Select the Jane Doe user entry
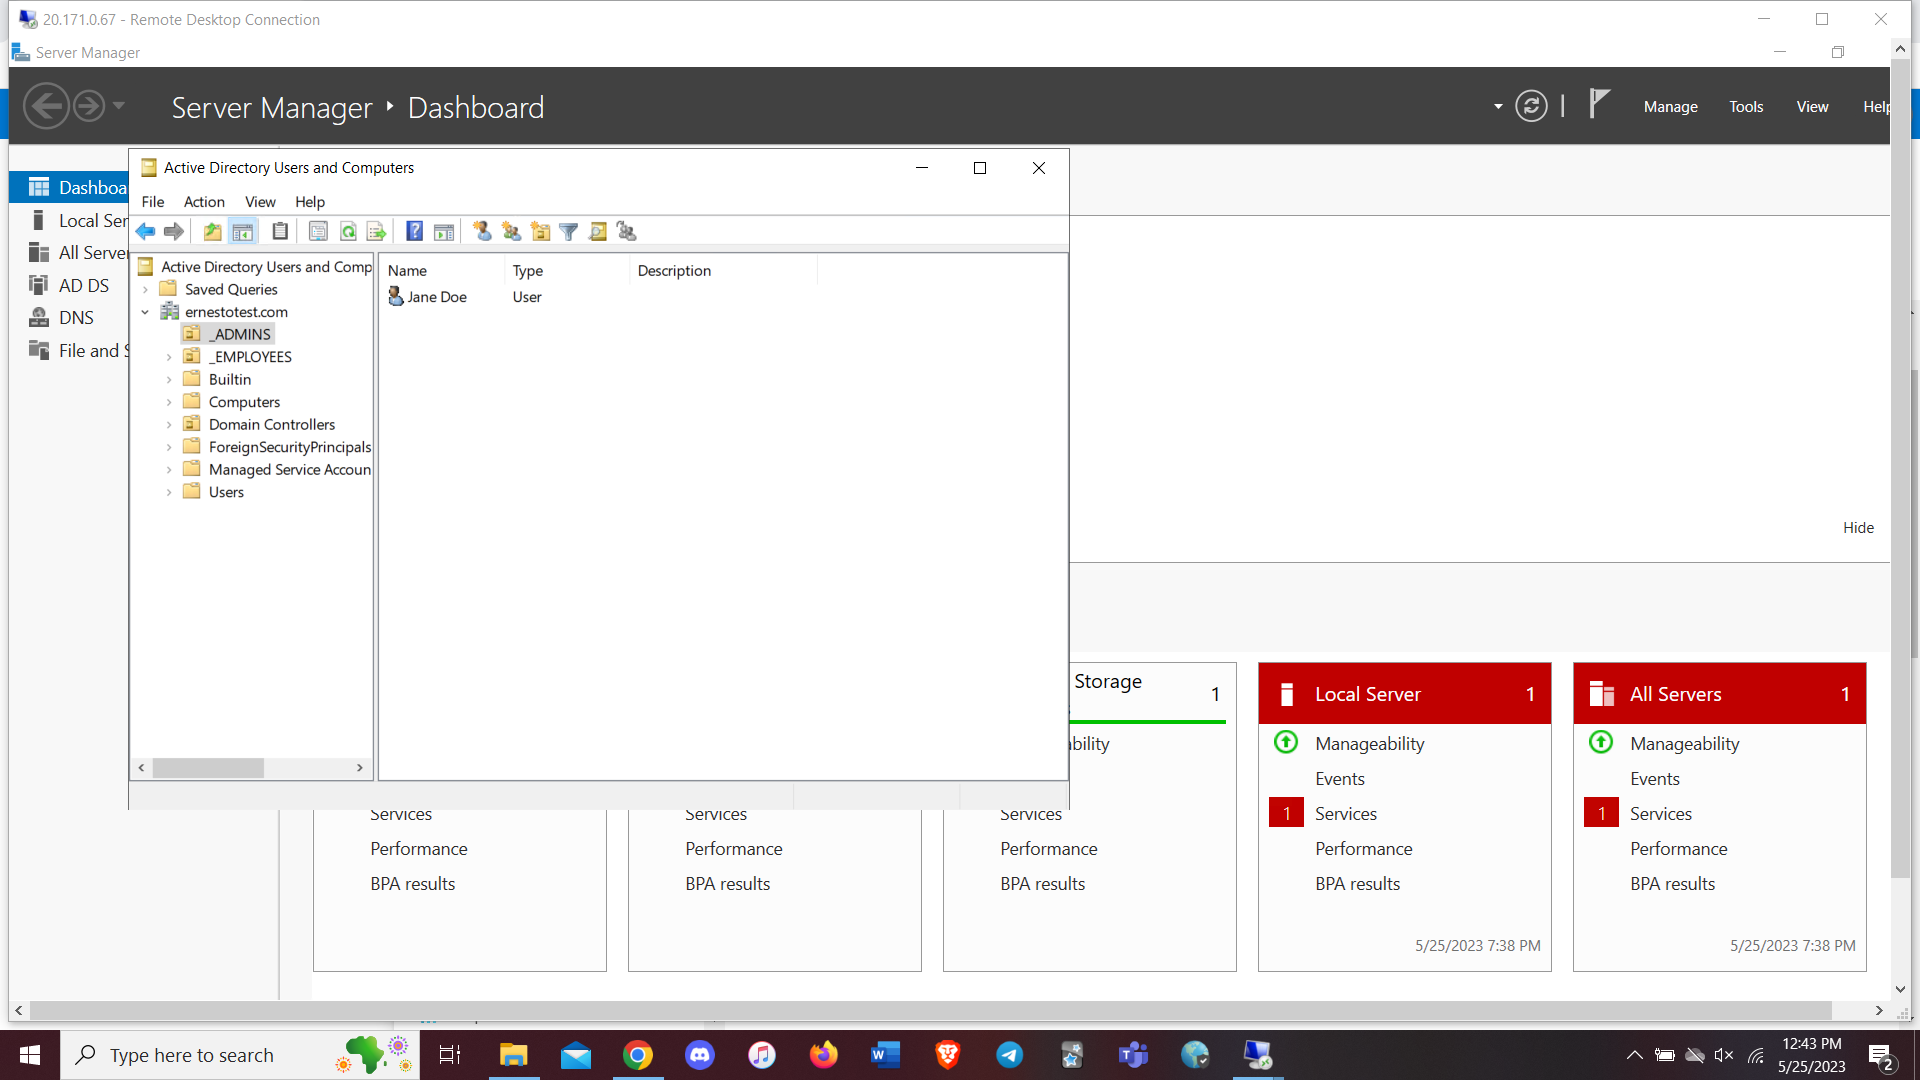The width and height of the screenshot is (1920, 1080). (x=436, y=296)
